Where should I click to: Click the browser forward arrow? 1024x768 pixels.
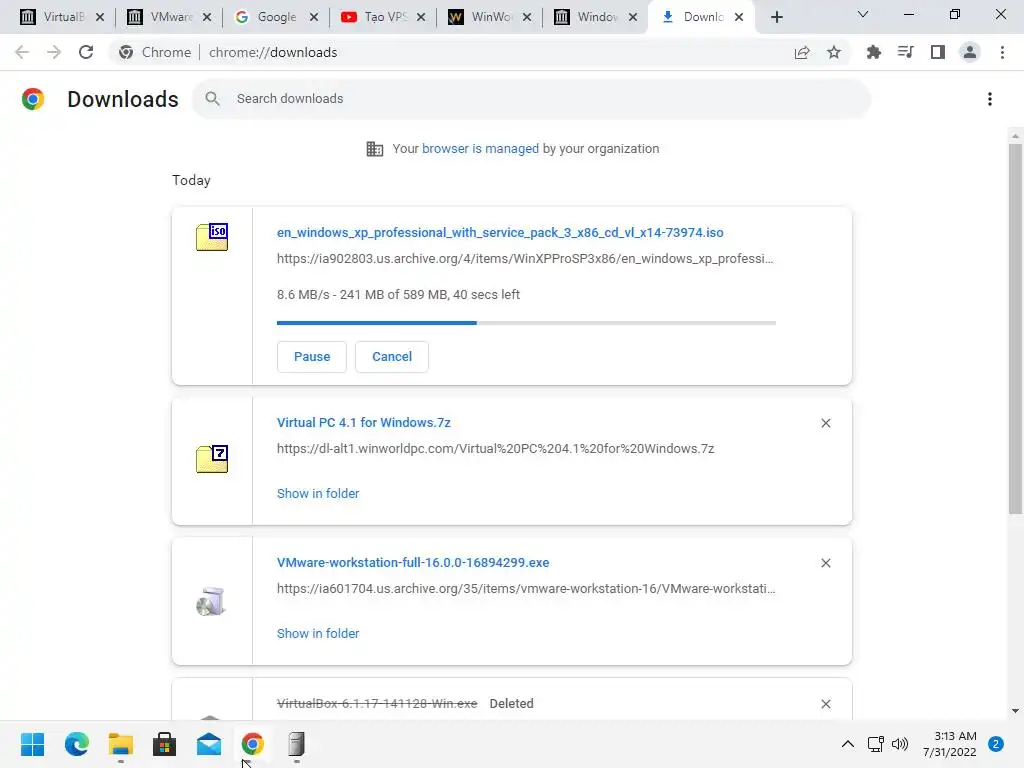(x=54, y=52)
